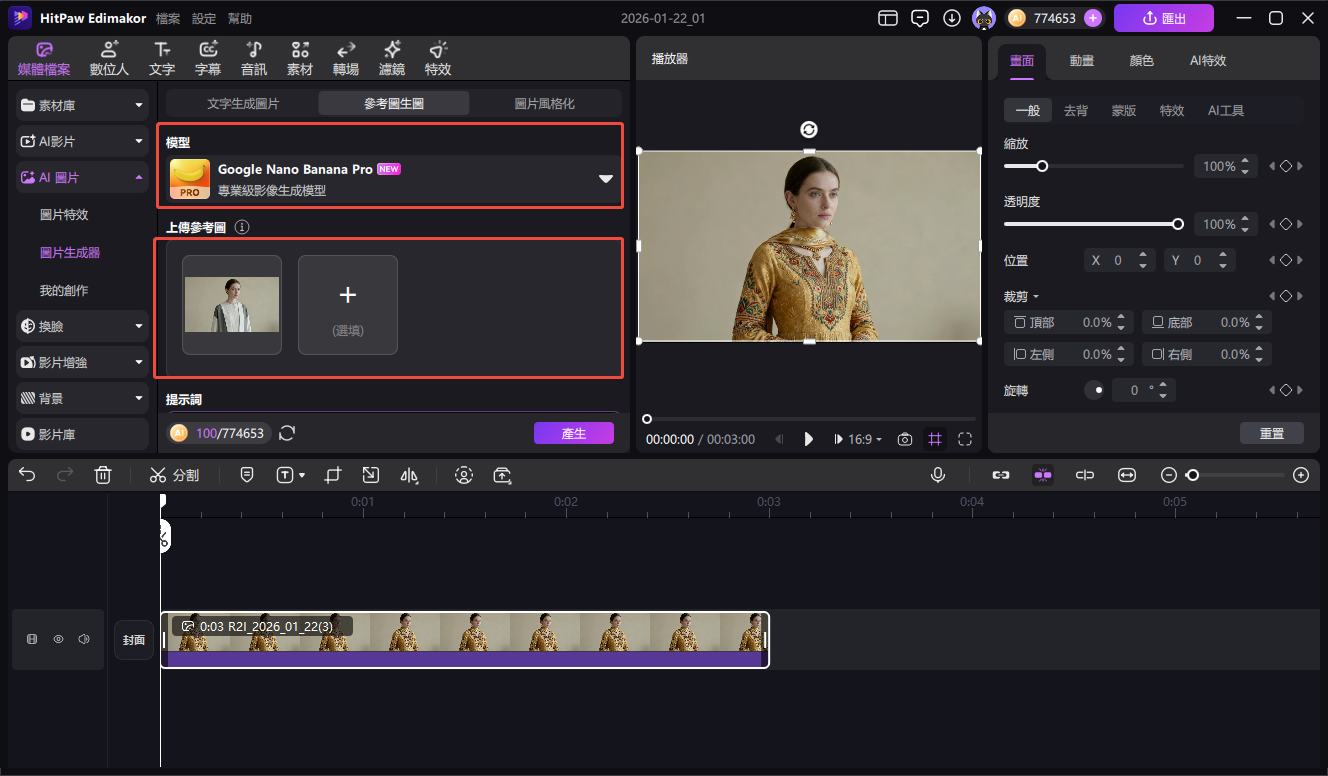Click the mirror flip icon in timeline toolbar
Screen dimensions: 1328x776
pos(409,476)
